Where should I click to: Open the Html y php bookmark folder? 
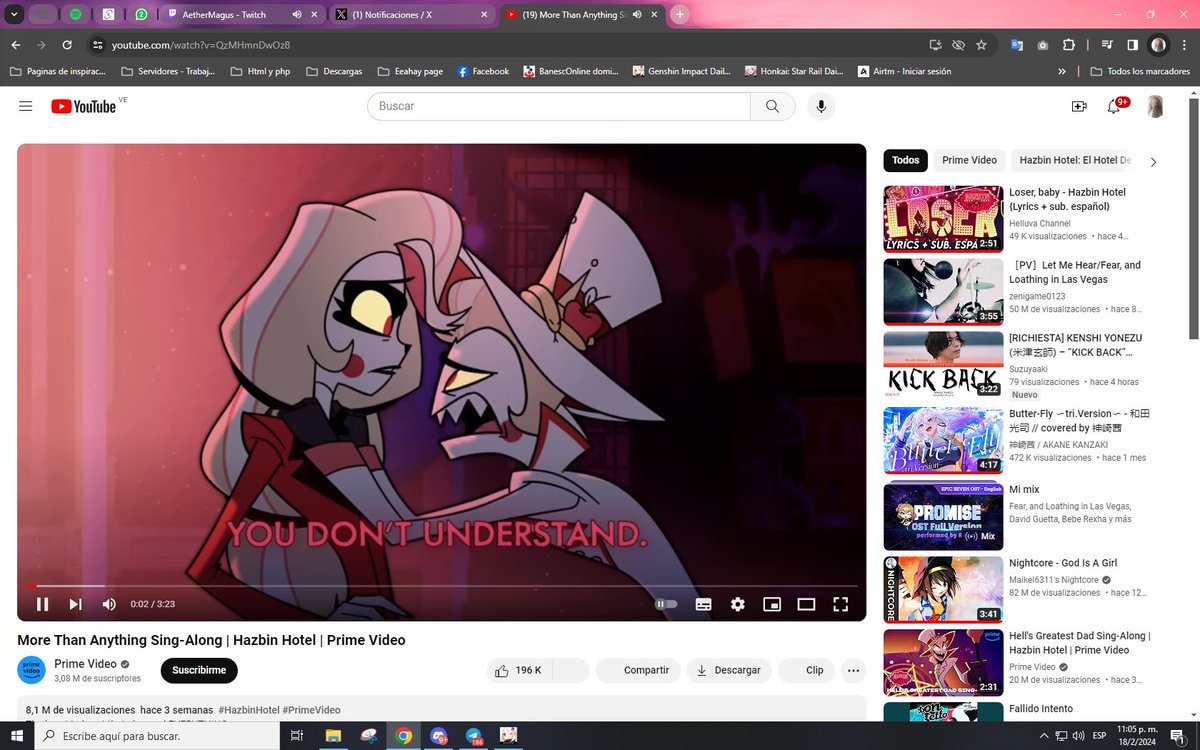click(260, 72)
